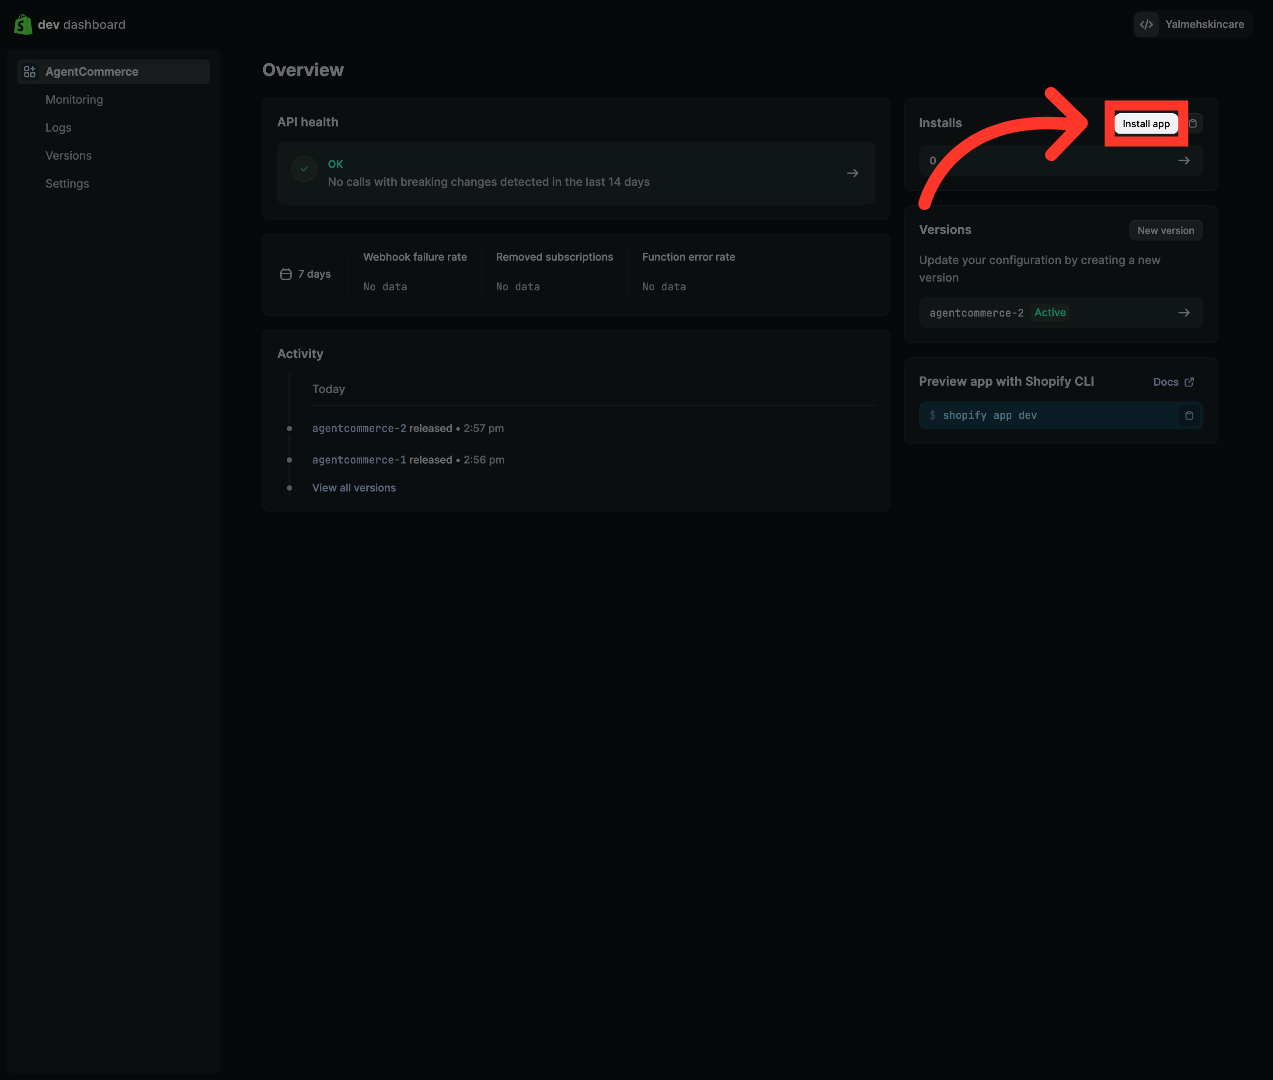Open Versions in the sidebar
This screenshot has height=1080, width=1273.
pos(68,156)
